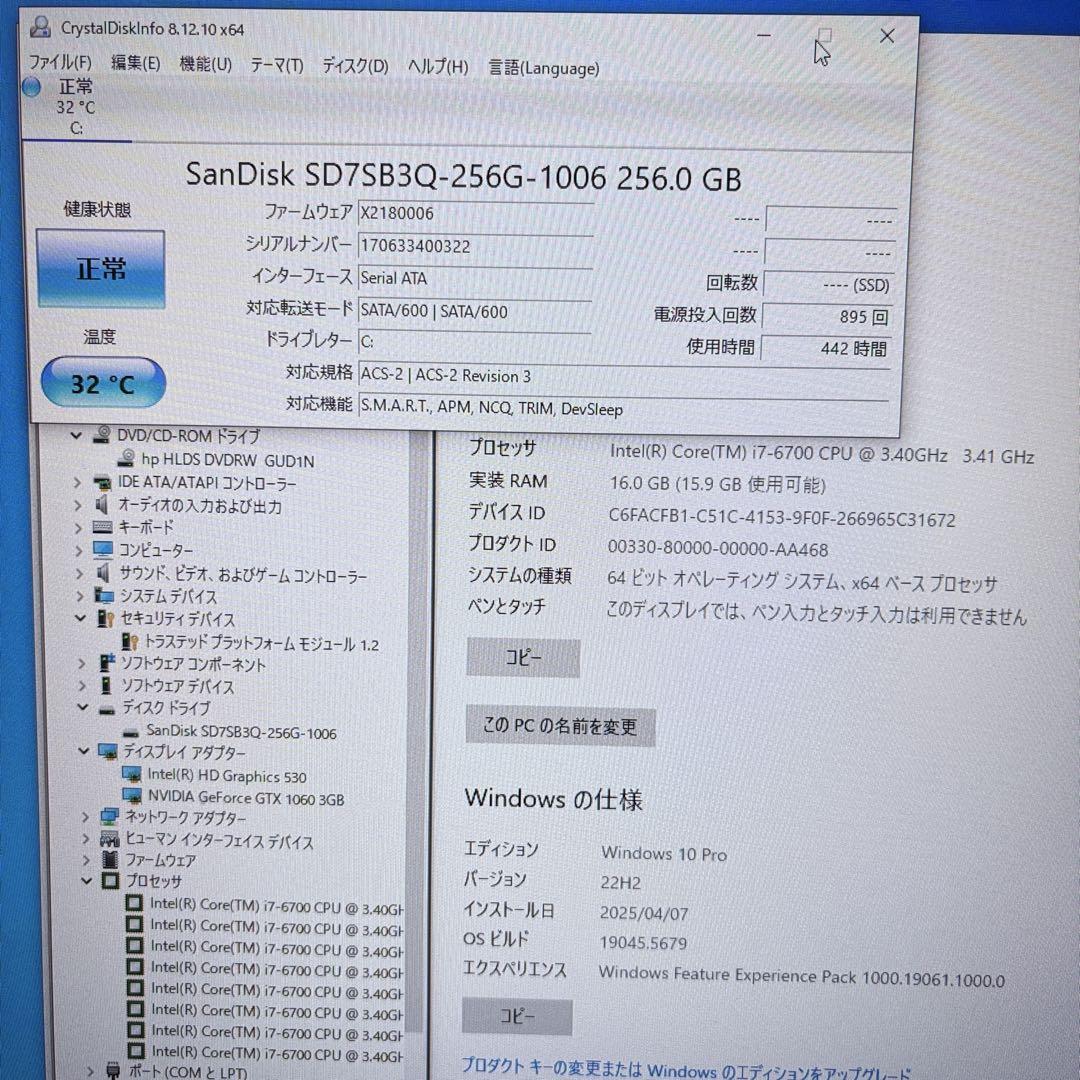Viewport: 1080px width, 1080px height.
Task: Expand オーディオの入力および出力 node
Action: click(78, 506)
